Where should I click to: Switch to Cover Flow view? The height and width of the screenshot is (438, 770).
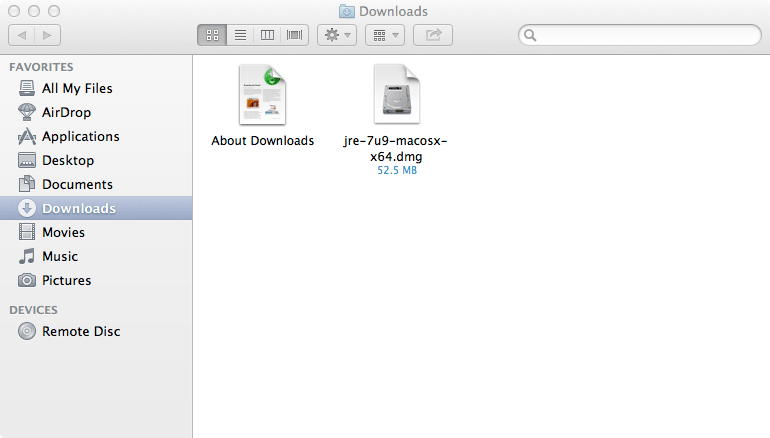[294, 35]
